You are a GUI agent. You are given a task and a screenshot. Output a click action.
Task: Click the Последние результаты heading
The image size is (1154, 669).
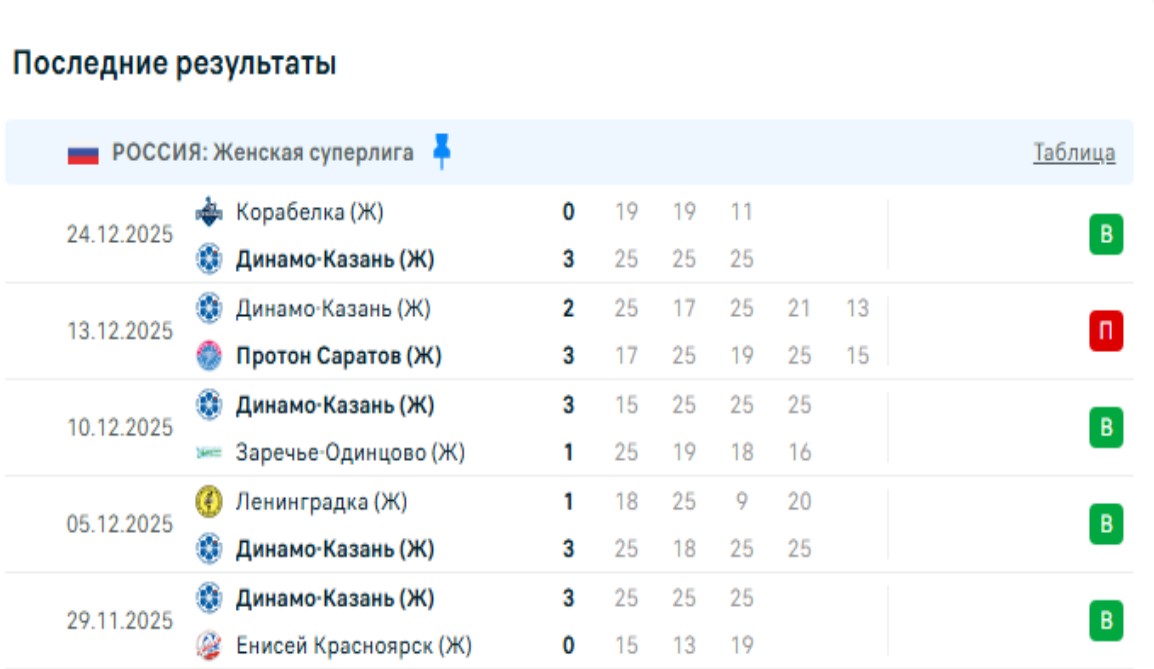coord(174,64)
